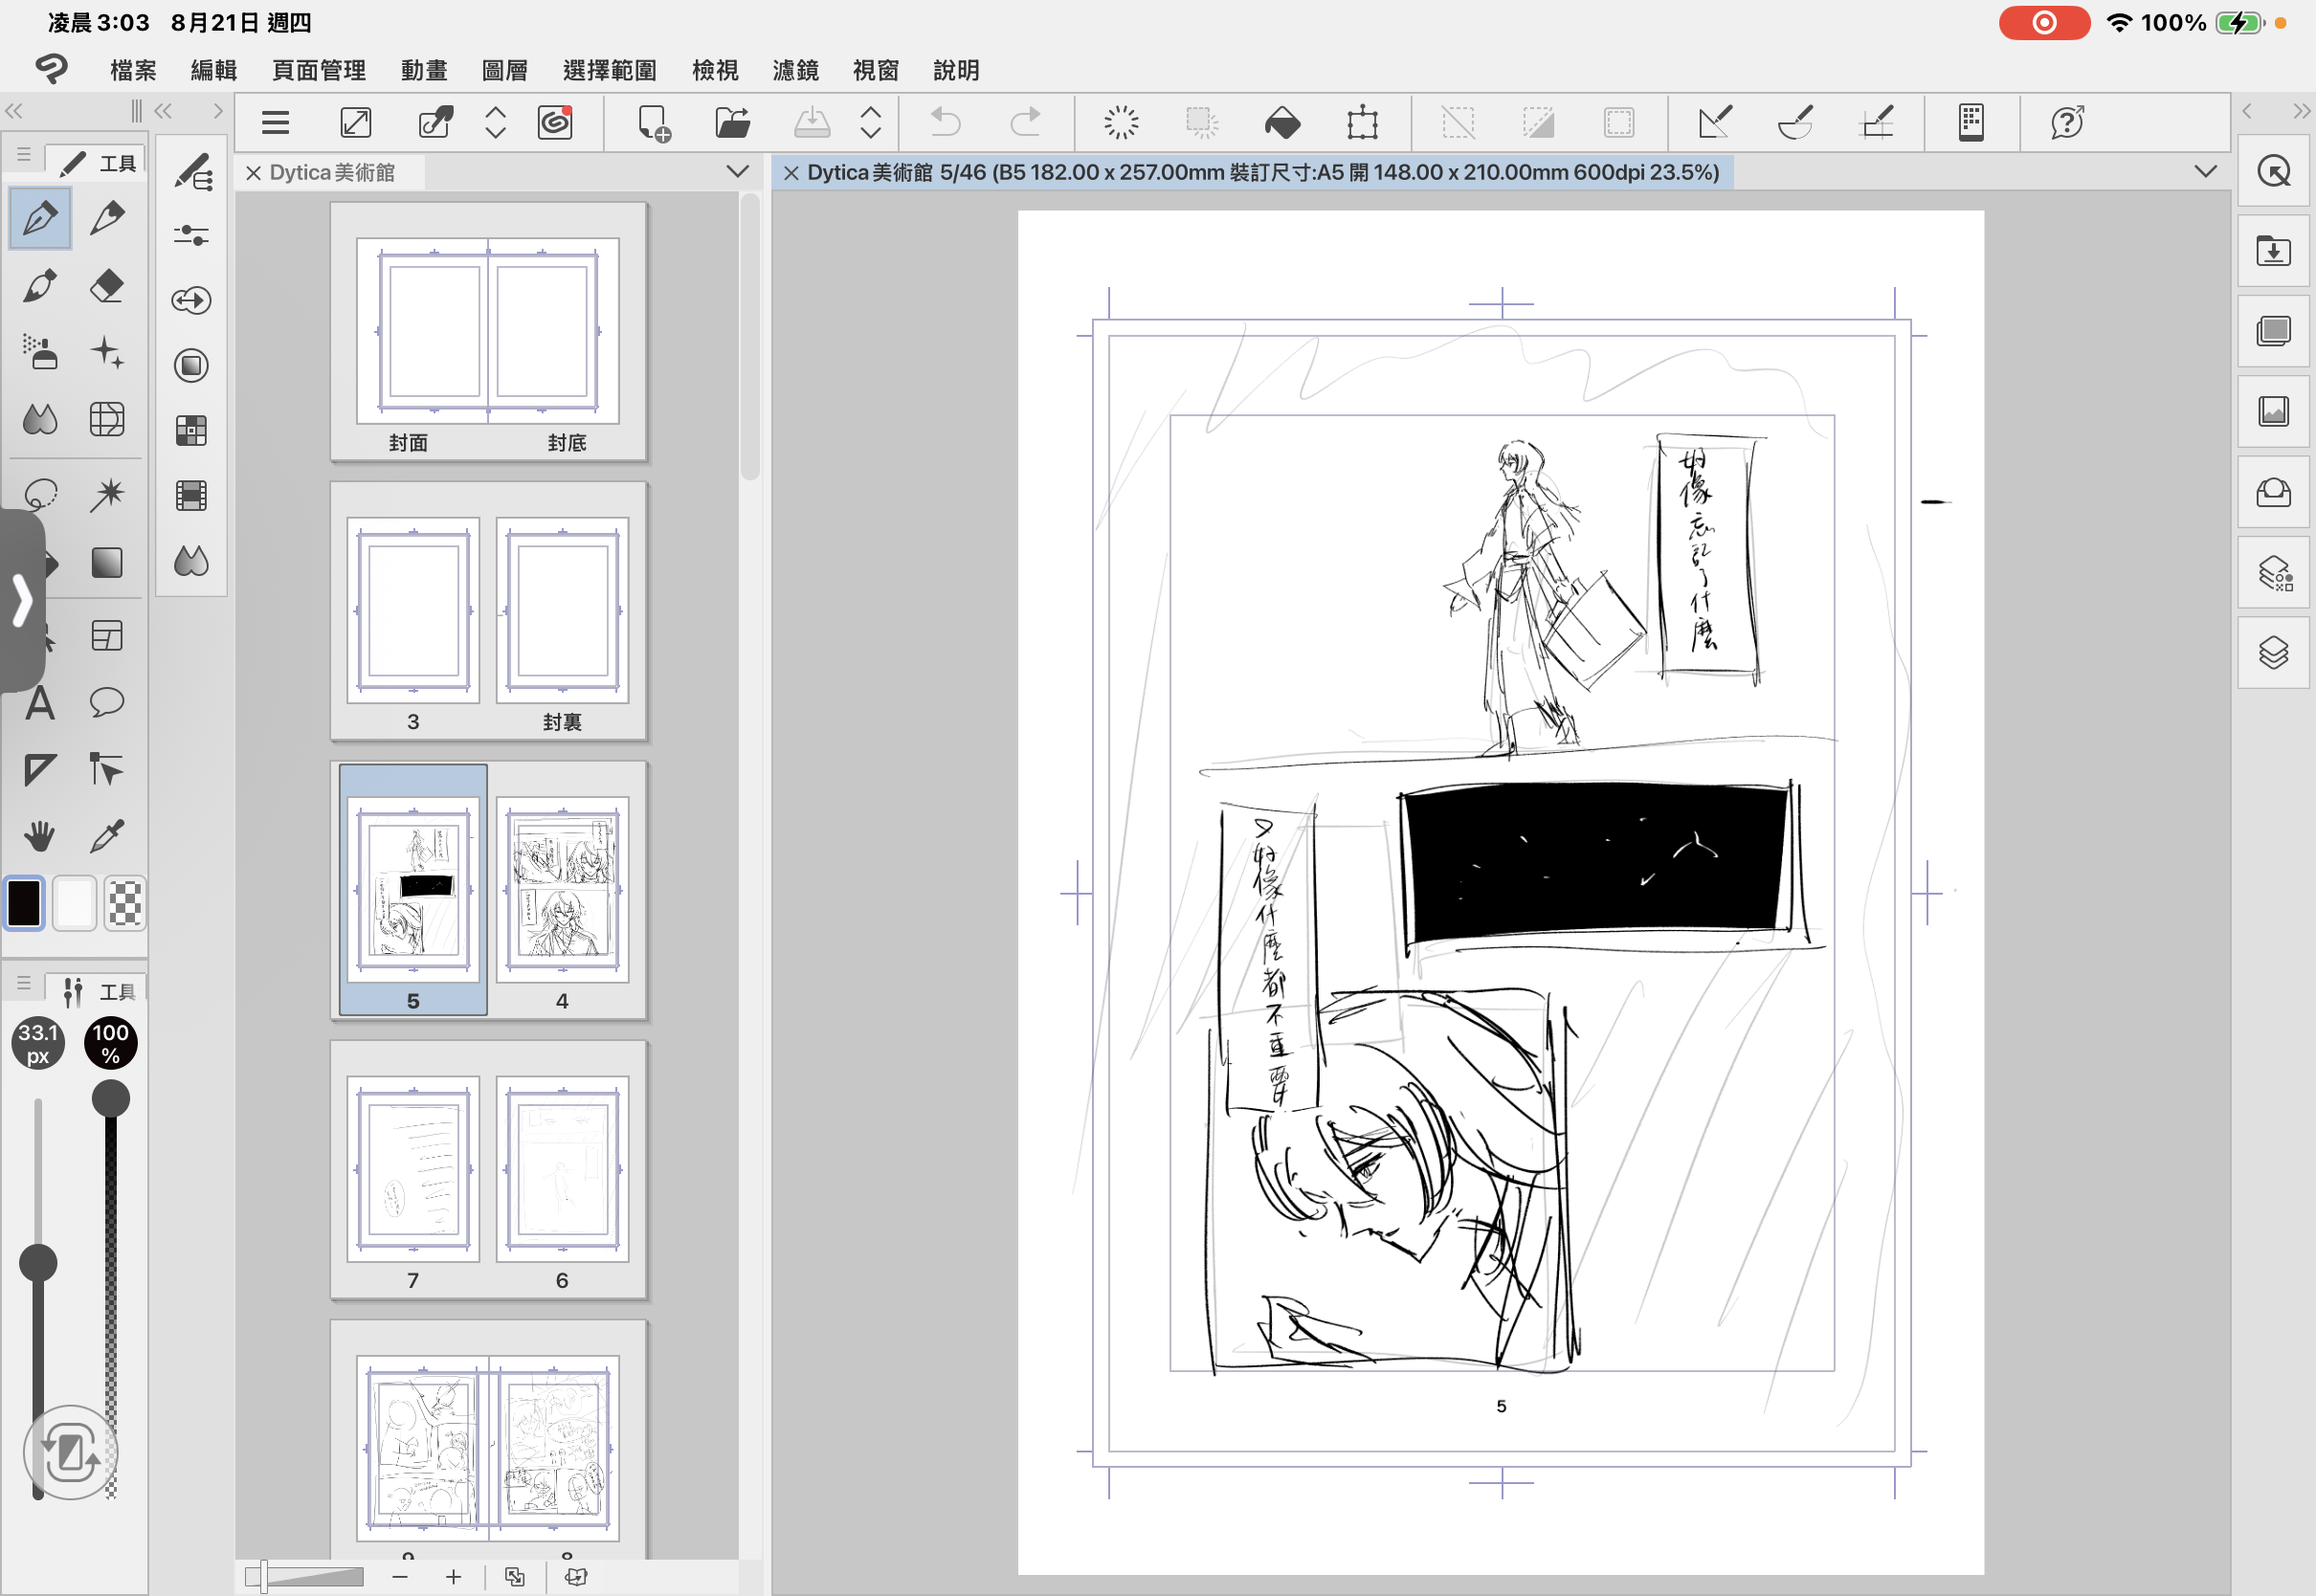Open the 濾鏡 menu
The image size is (2316, 1596).
pos(795,70)
